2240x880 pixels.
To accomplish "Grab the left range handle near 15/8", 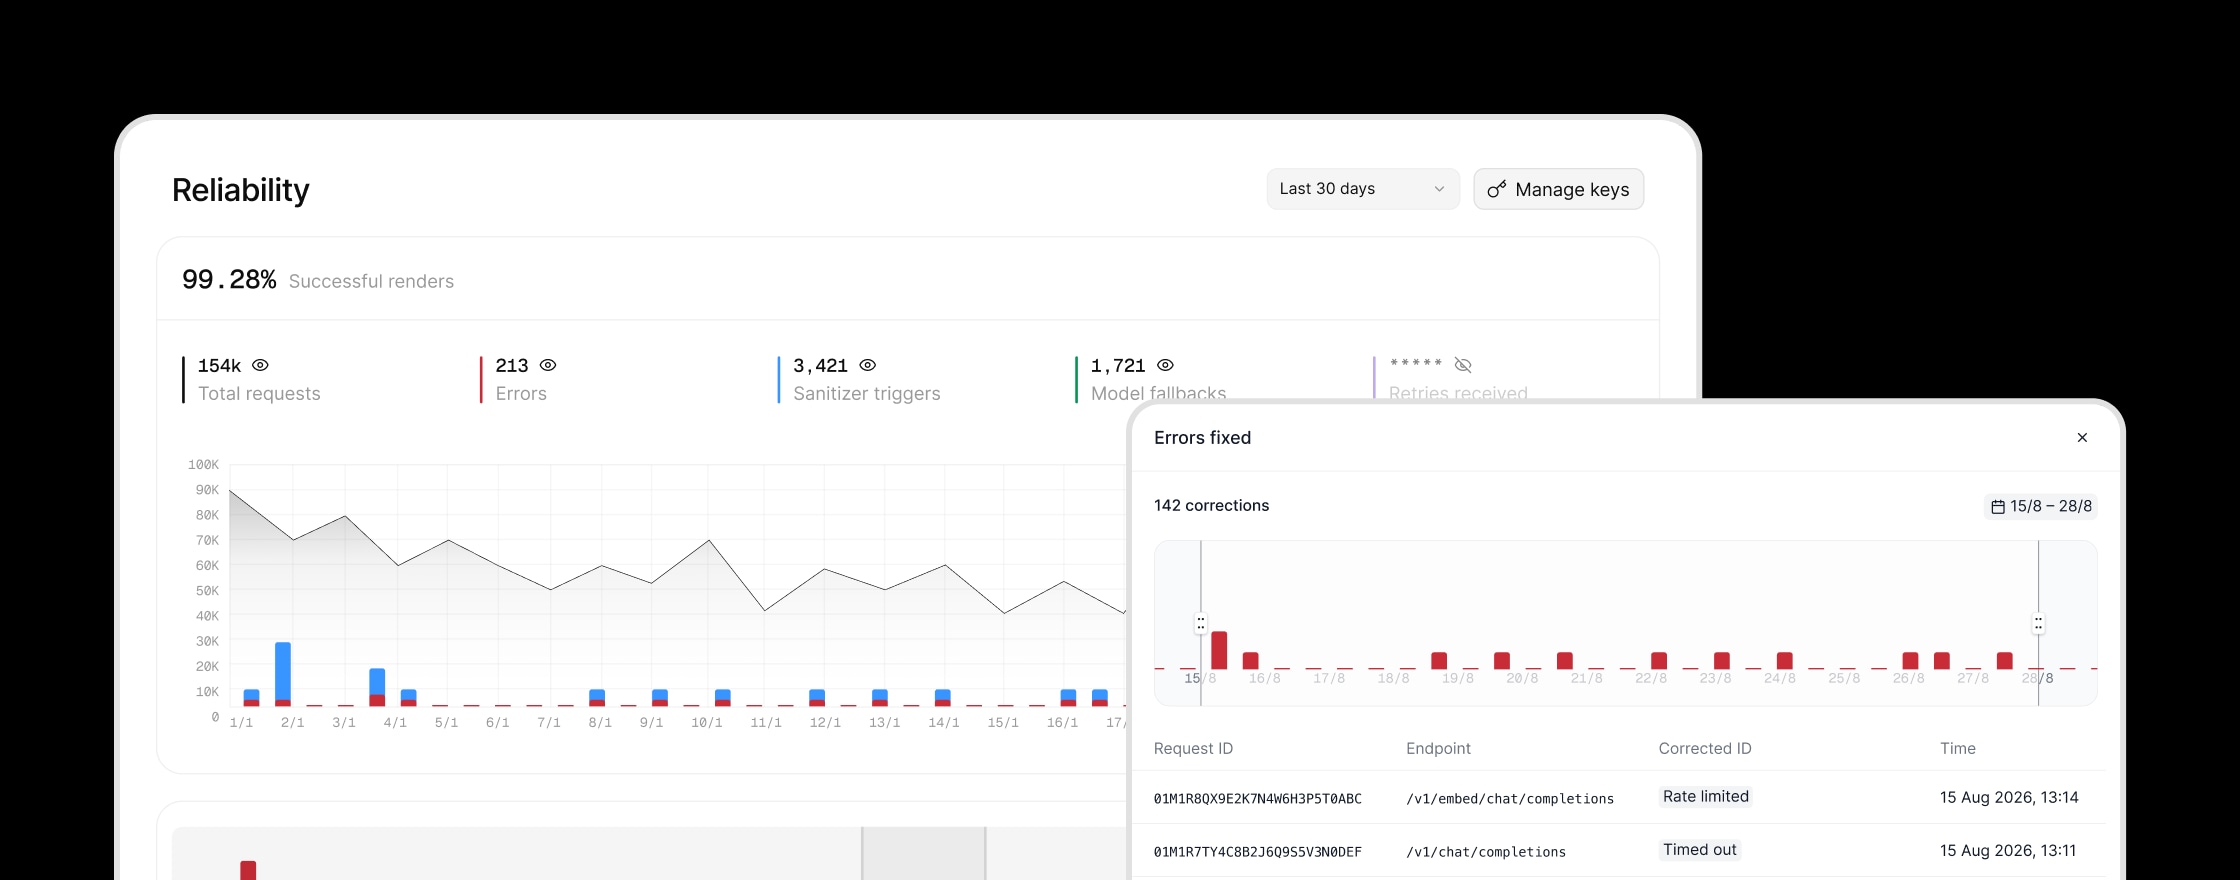I will (x=1201, y=623).
